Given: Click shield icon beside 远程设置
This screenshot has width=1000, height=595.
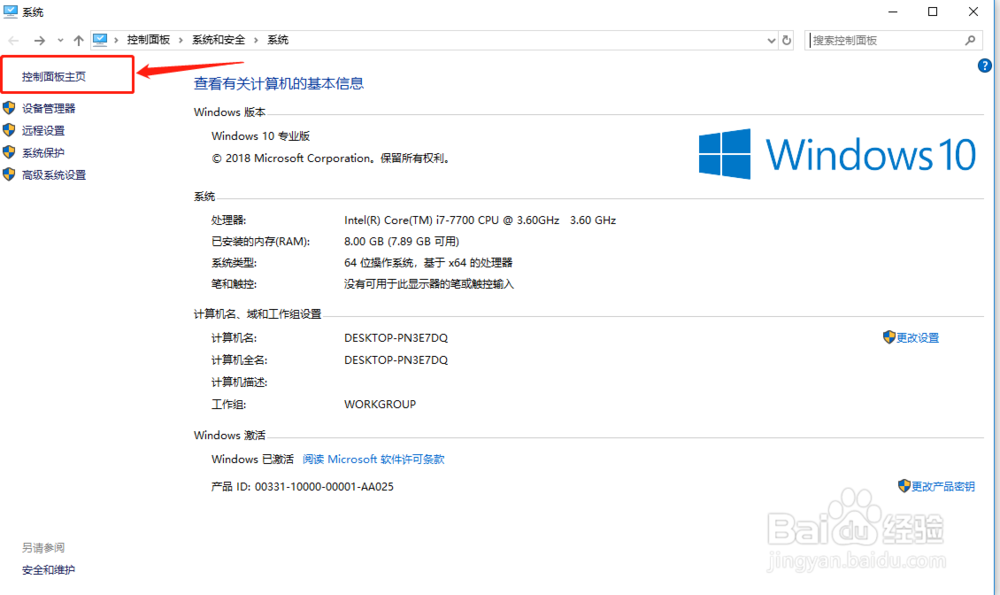Looking at the screenshot, I should 9,130.
